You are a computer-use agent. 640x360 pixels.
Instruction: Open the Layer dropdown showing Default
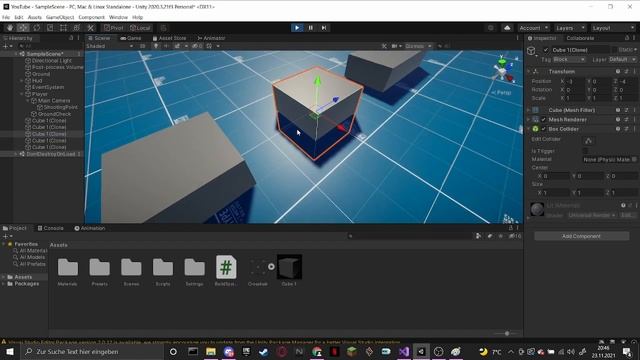click(x=622, y=60)
